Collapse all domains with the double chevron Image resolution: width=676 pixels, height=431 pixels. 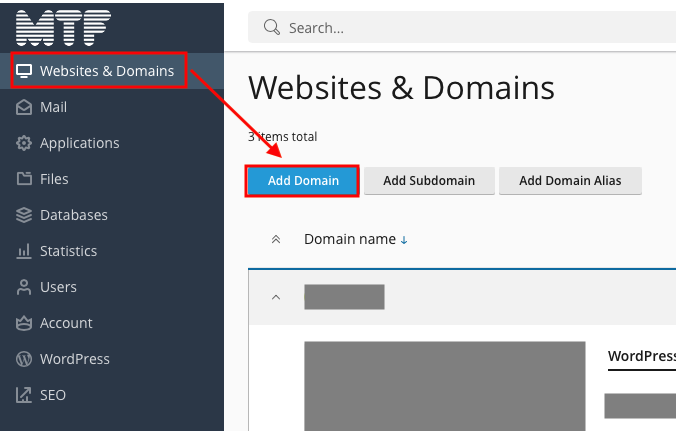click(x=277, y=240)
